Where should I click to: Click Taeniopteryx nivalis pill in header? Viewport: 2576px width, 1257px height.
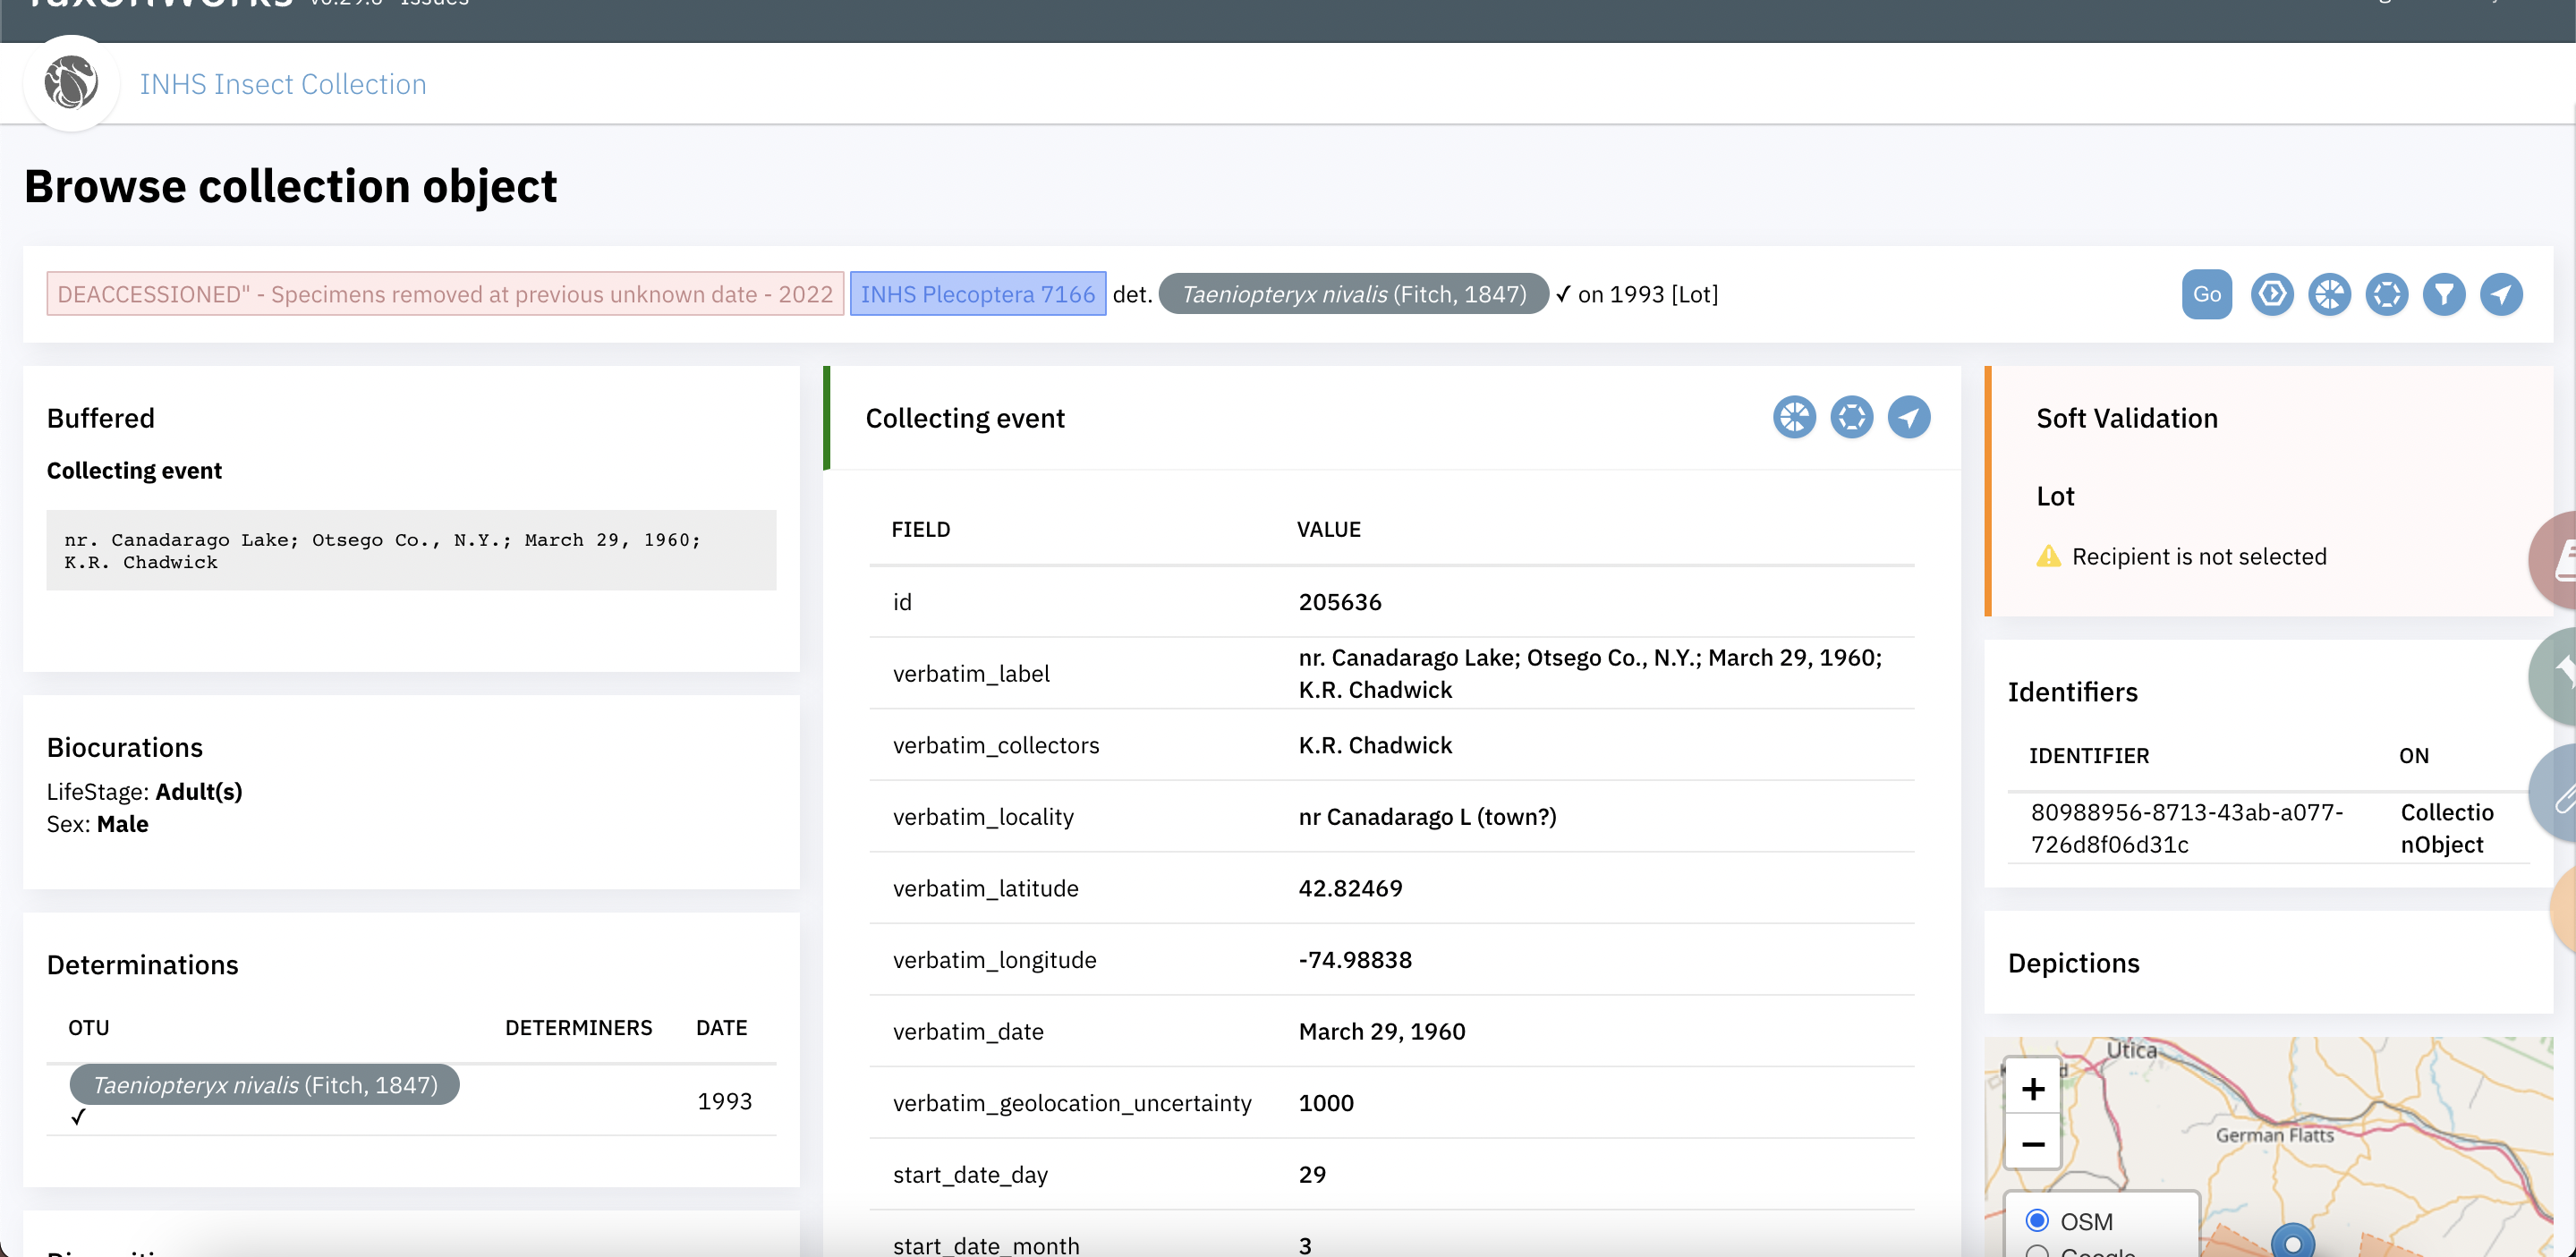point(1353,294)
